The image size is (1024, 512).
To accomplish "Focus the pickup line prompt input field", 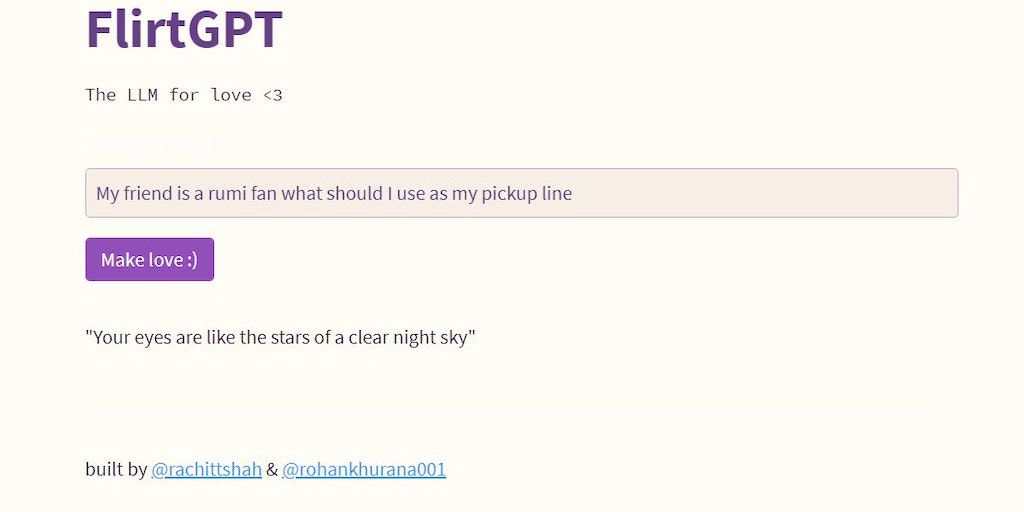I will tap(521, 193).
